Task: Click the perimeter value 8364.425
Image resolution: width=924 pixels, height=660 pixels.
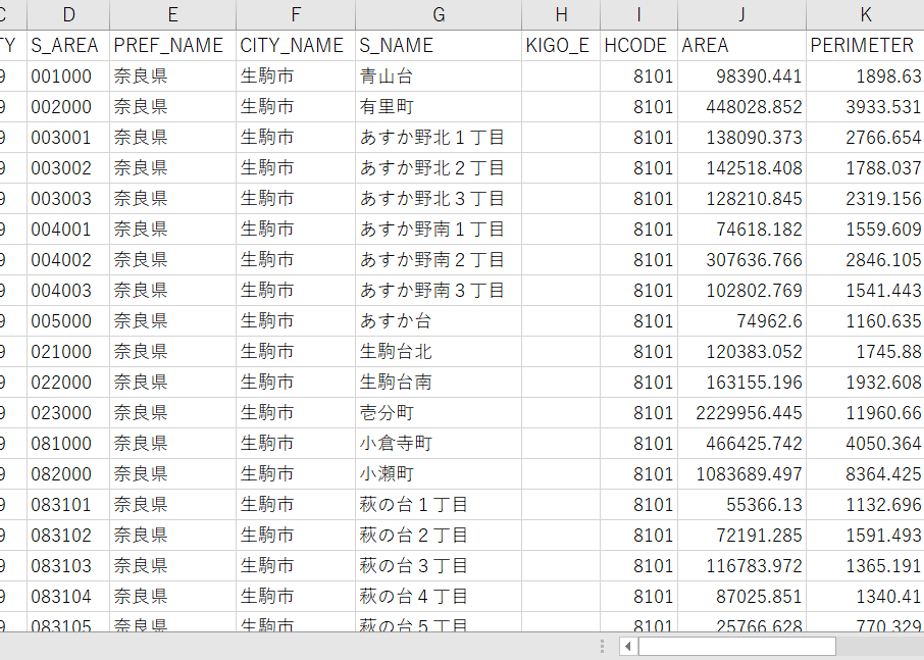Action: 865,474
